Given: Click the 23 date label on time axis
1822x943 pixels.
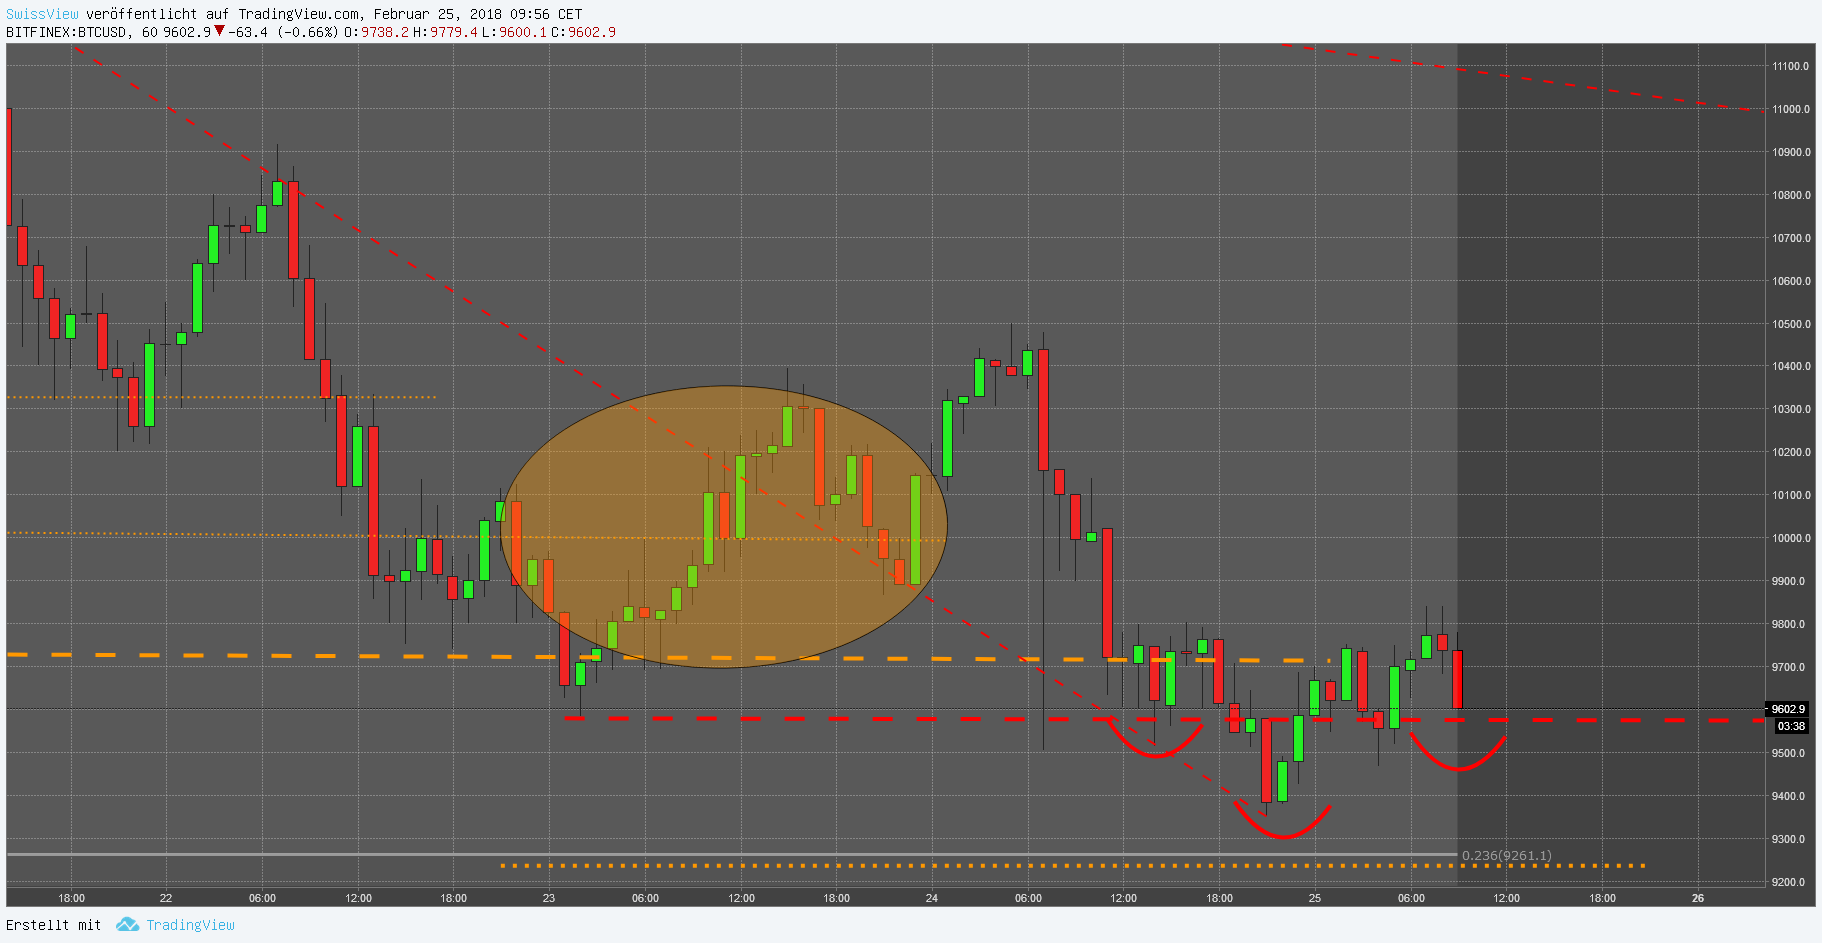Looking at the screenshot, I should click(548, 898).
